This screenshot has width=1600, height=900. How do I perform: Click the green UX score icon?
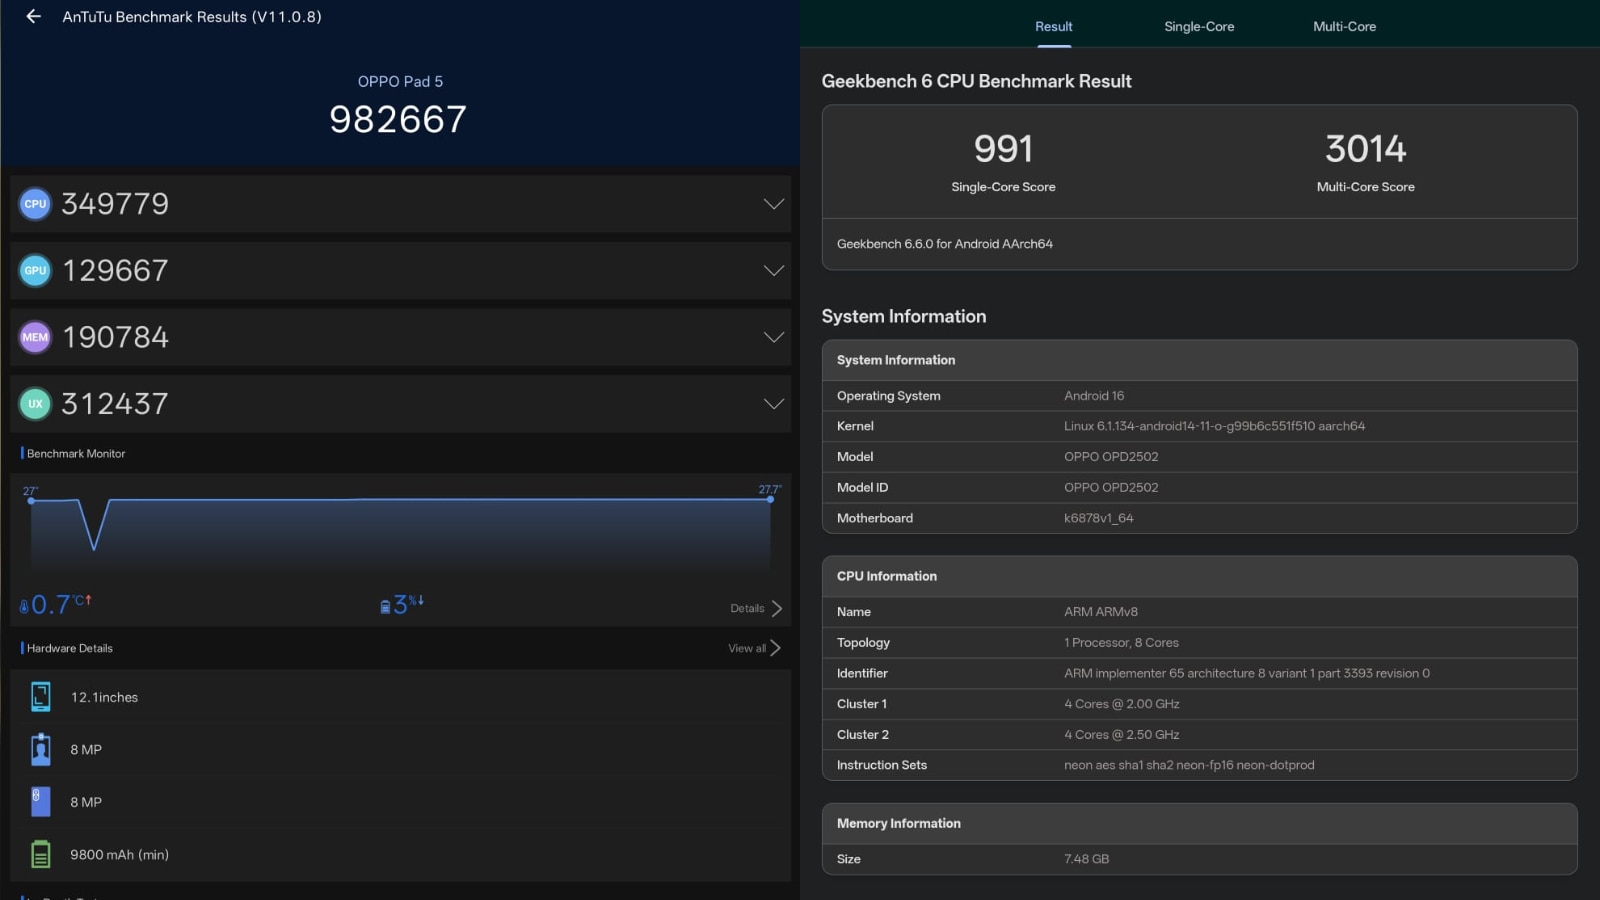click(35, 404)
